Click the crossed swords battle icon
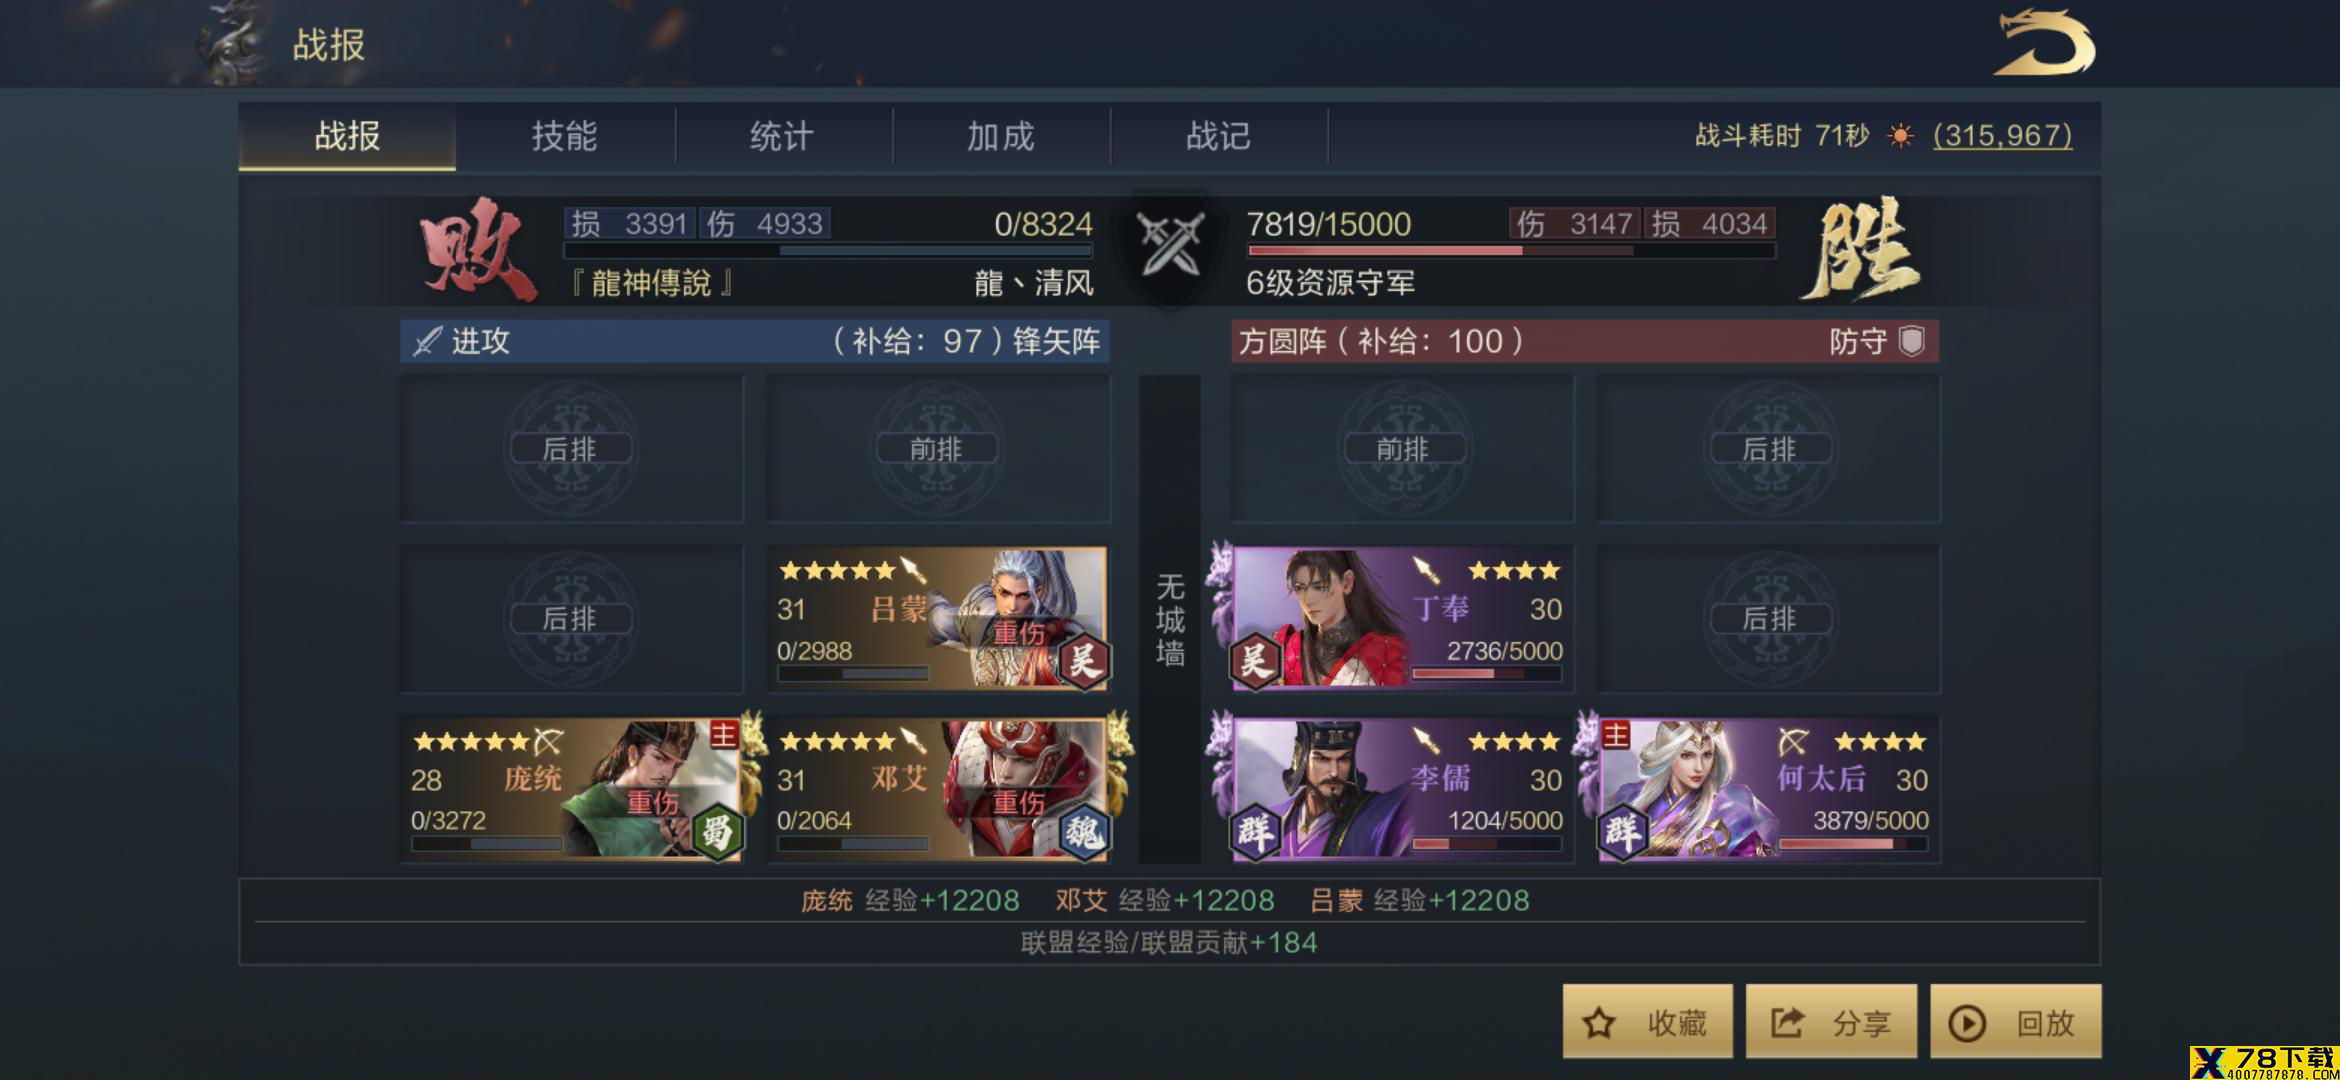This screenshot has width=2340, height=1080. point(1170,243)
